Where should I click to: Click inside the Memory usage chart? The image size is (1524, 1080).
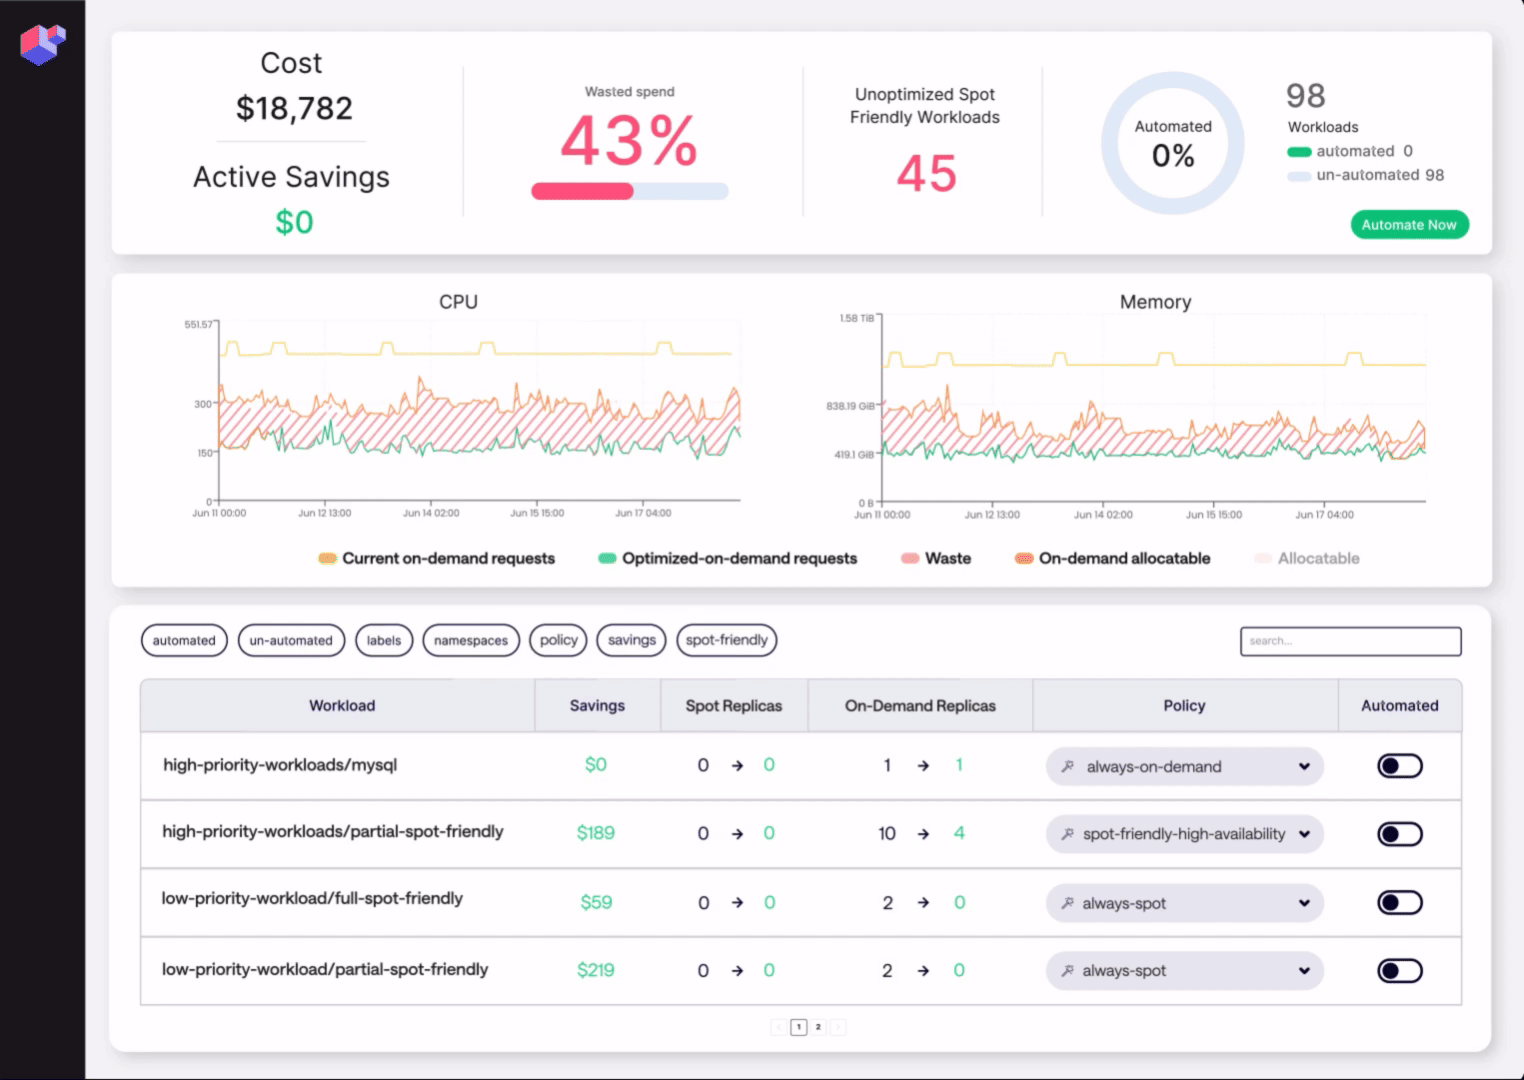[1154, 408]
